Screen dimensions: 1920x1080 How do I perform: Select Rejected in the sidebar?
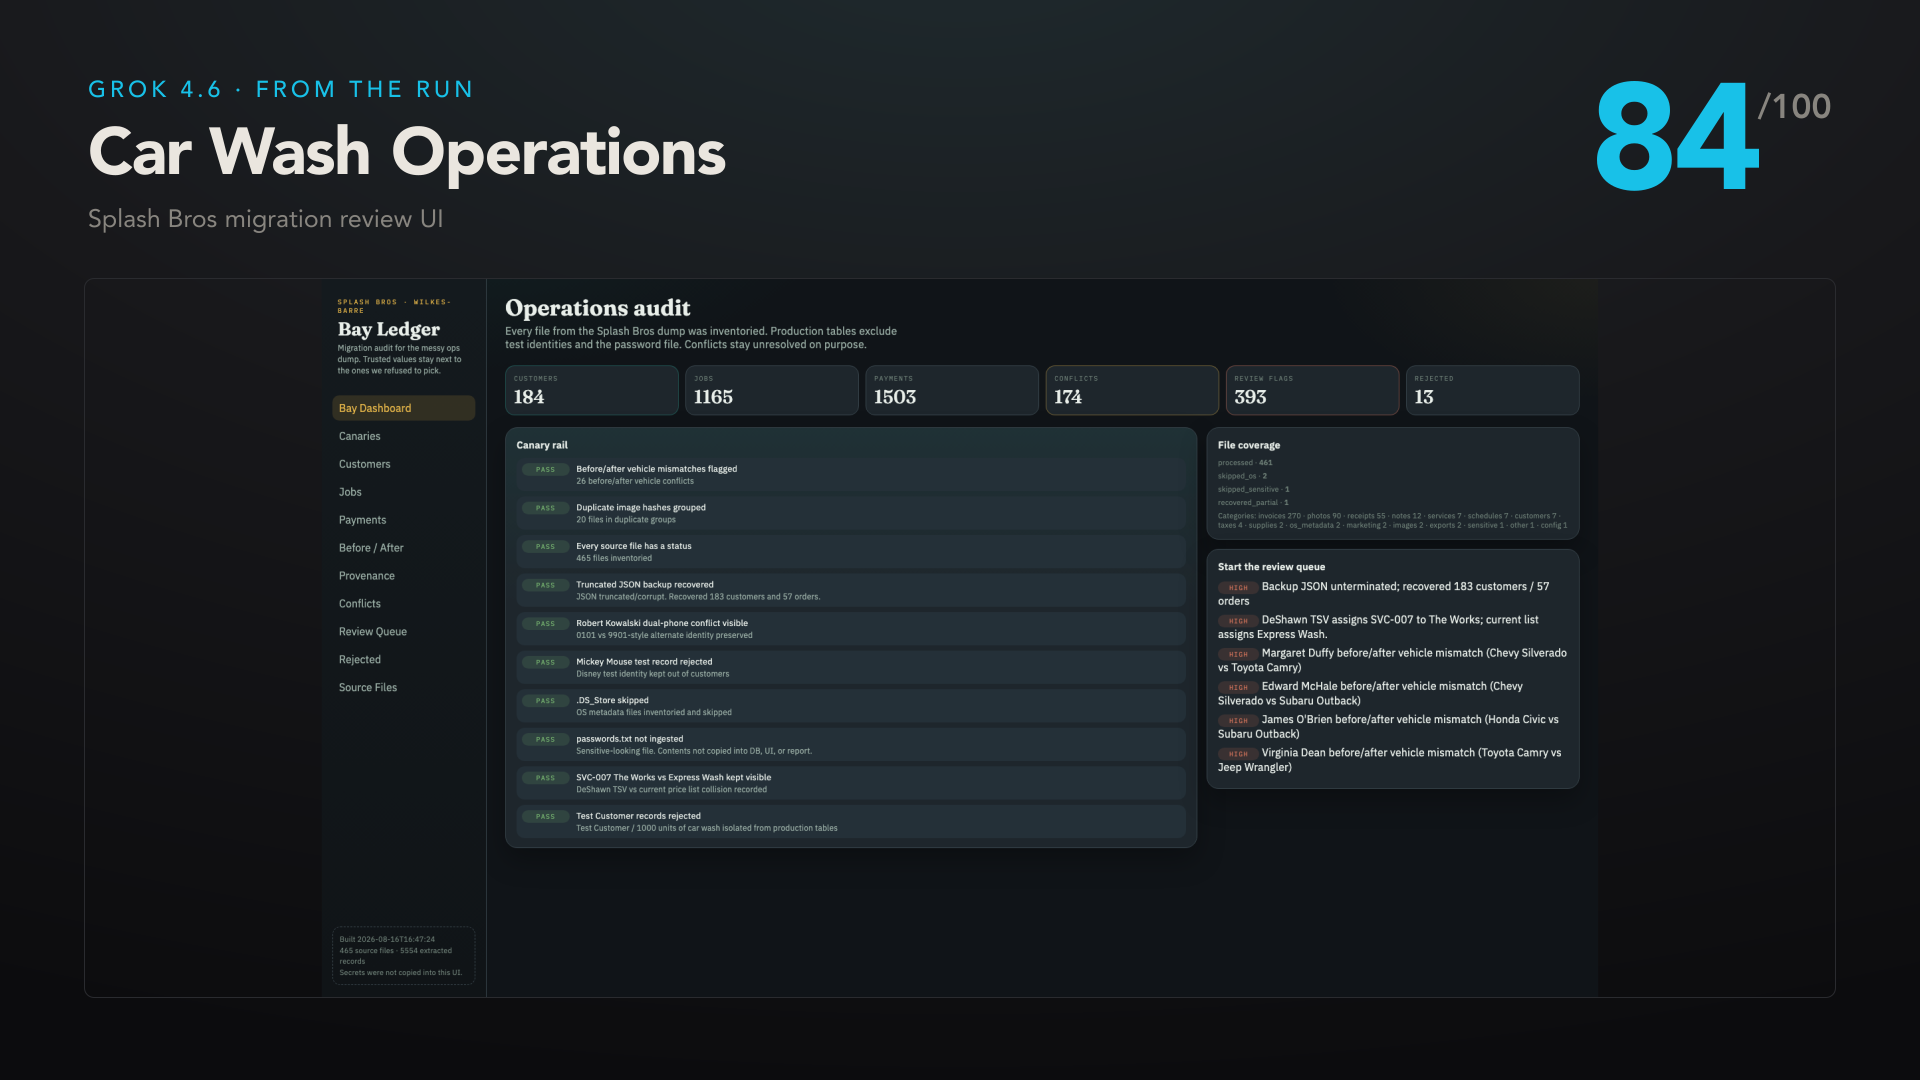point(403,660)
